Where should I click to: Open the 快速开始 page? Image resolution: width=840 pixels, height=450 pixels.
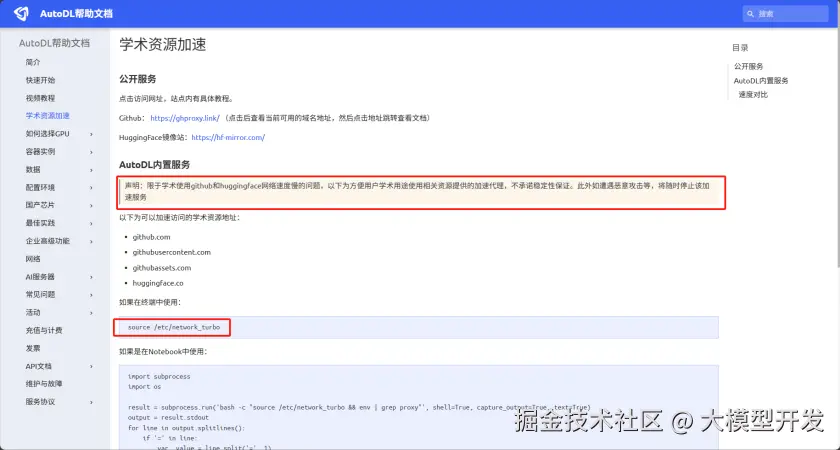pos(40,80)
